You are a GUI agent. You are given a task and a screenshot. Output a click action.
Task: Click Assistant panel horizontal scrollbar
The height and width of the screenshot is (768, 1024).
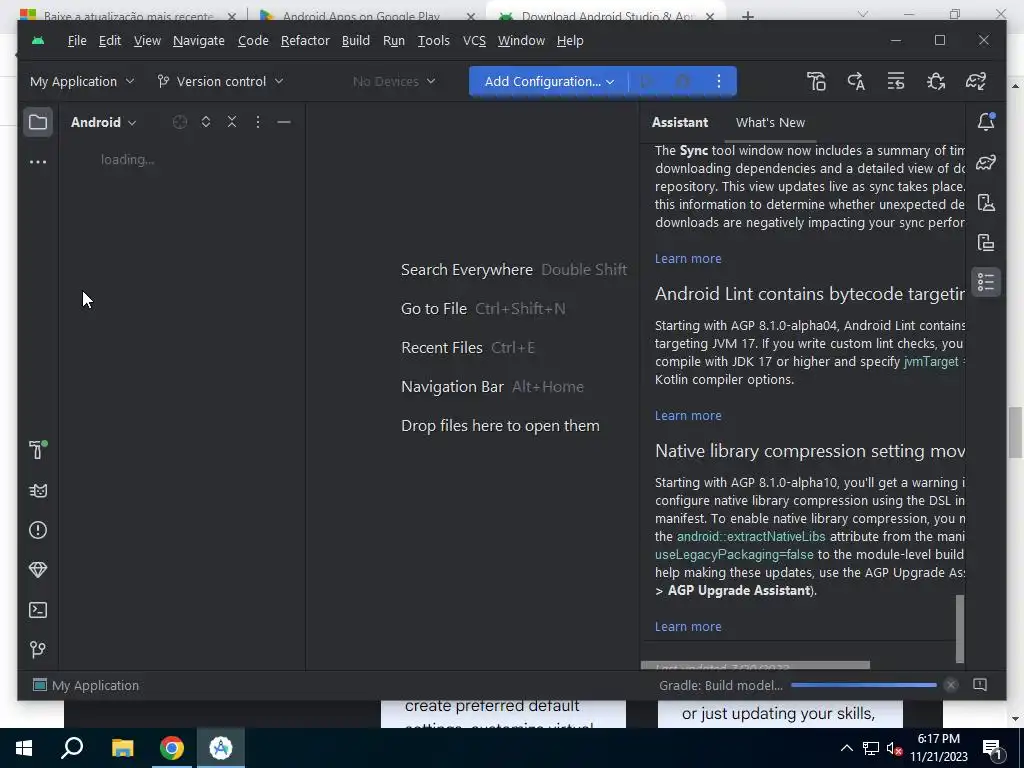pos(755,665)
